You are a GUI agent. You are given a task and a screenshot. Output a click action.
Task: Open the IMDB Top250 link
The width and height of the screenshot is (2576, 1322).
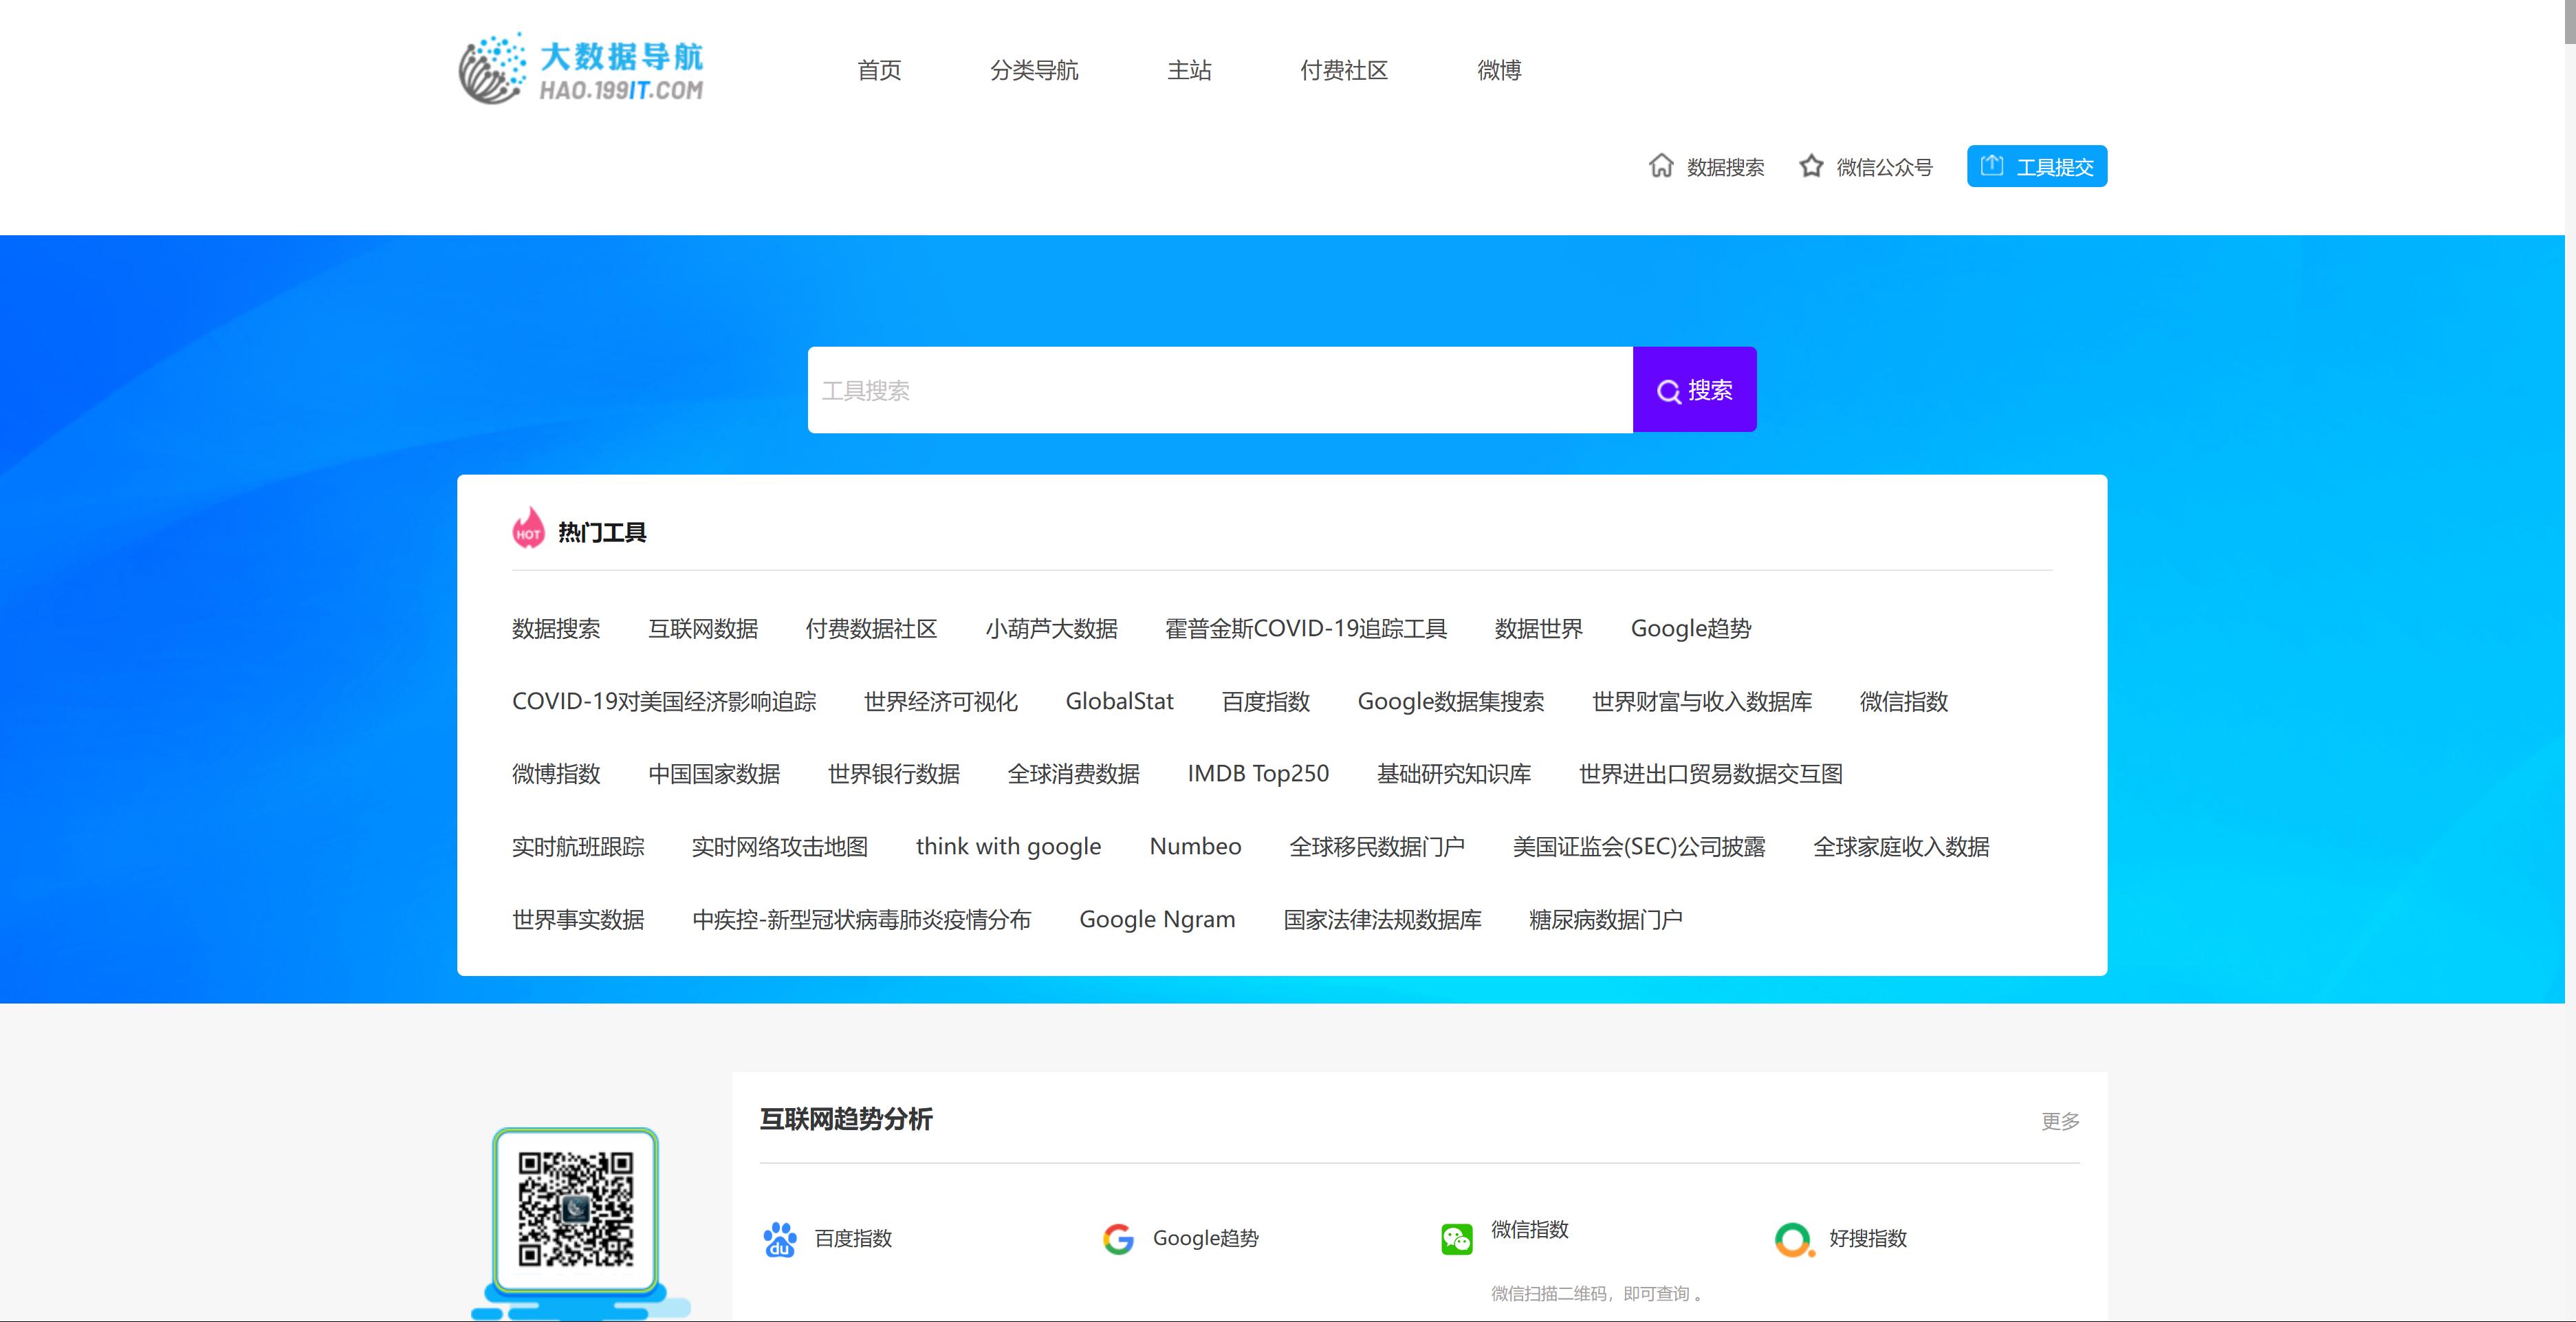[x=1257, y=774]
